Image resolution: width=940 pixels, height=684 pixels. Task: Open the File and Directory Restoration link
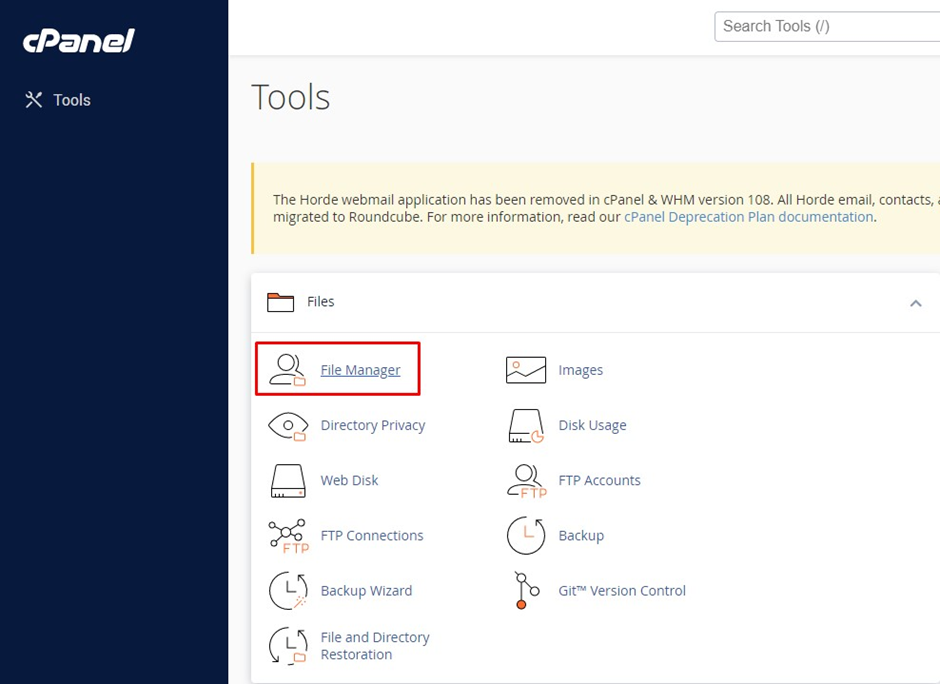[x=375, y=646]
